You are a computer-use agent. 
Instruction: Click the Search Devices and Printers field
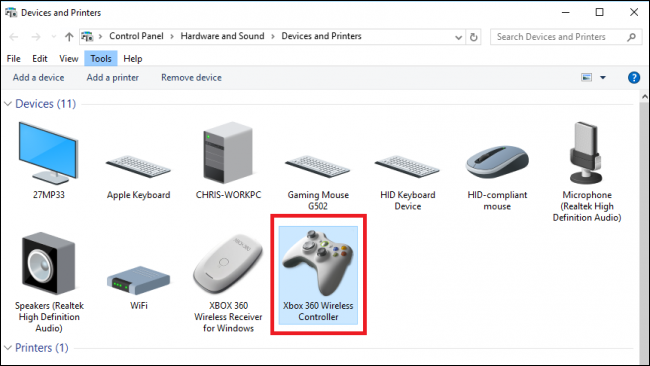point(566,37)
